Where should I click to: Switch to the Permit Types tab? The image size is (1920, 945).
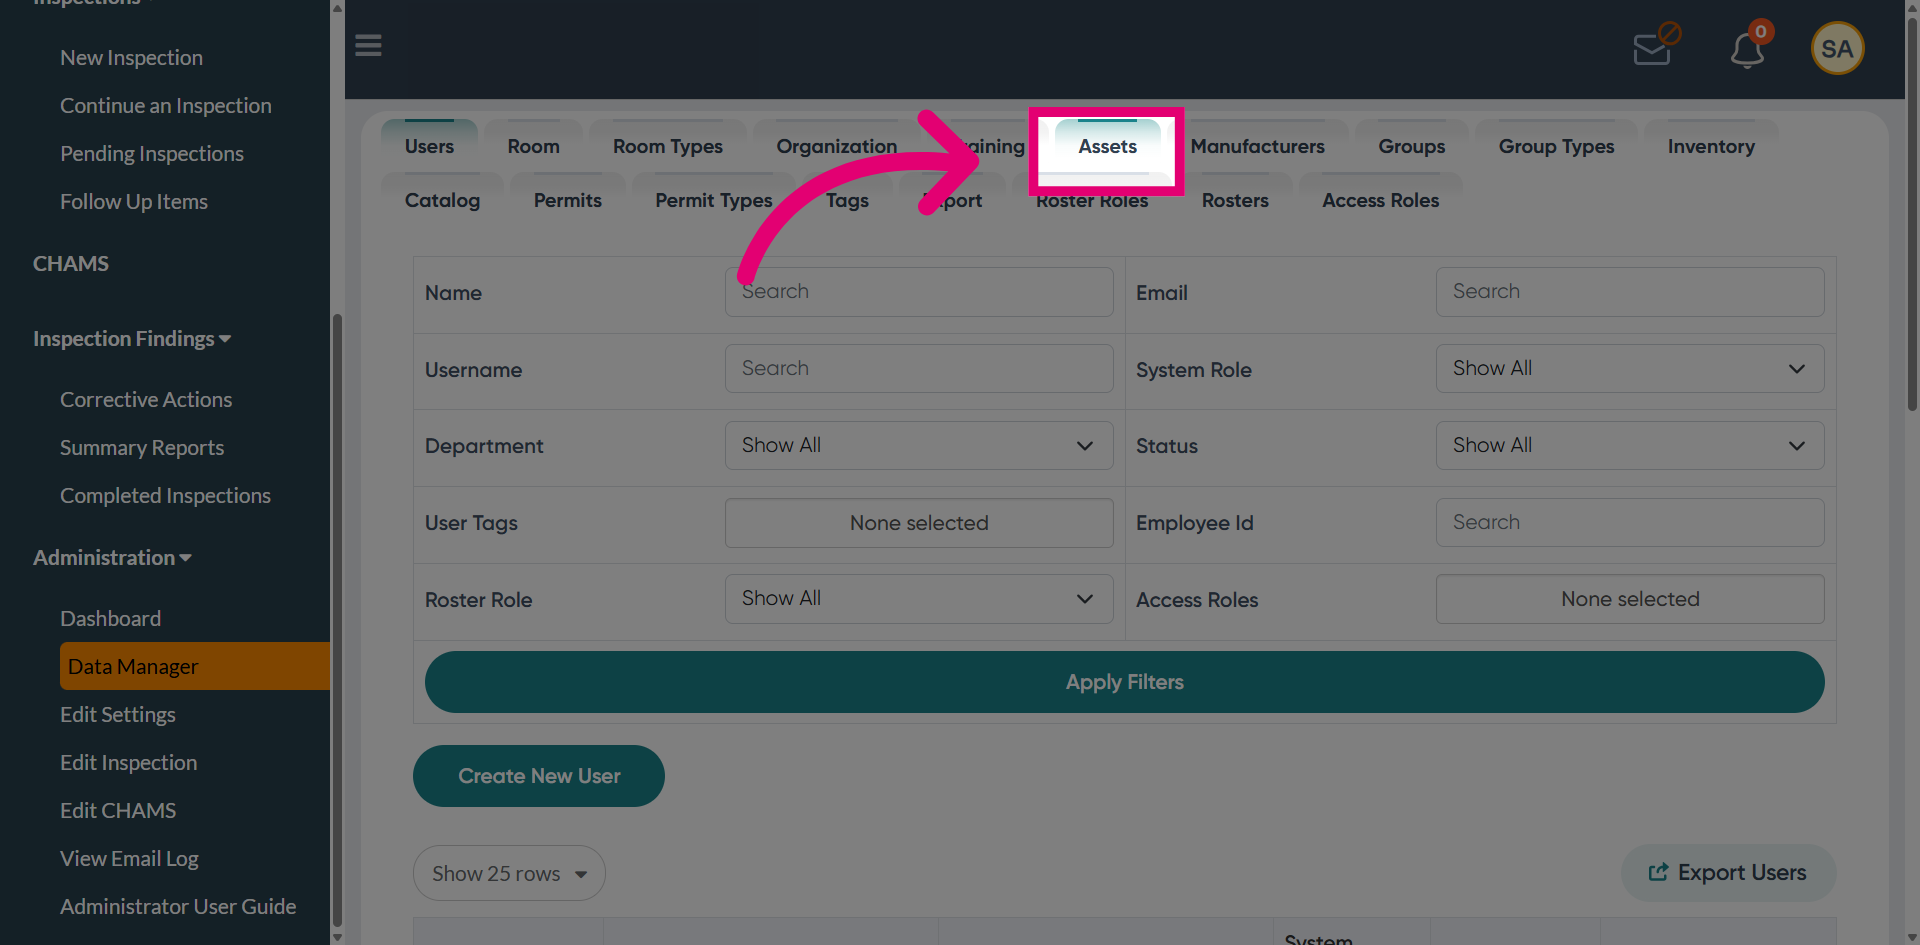(x=714, y=200)
